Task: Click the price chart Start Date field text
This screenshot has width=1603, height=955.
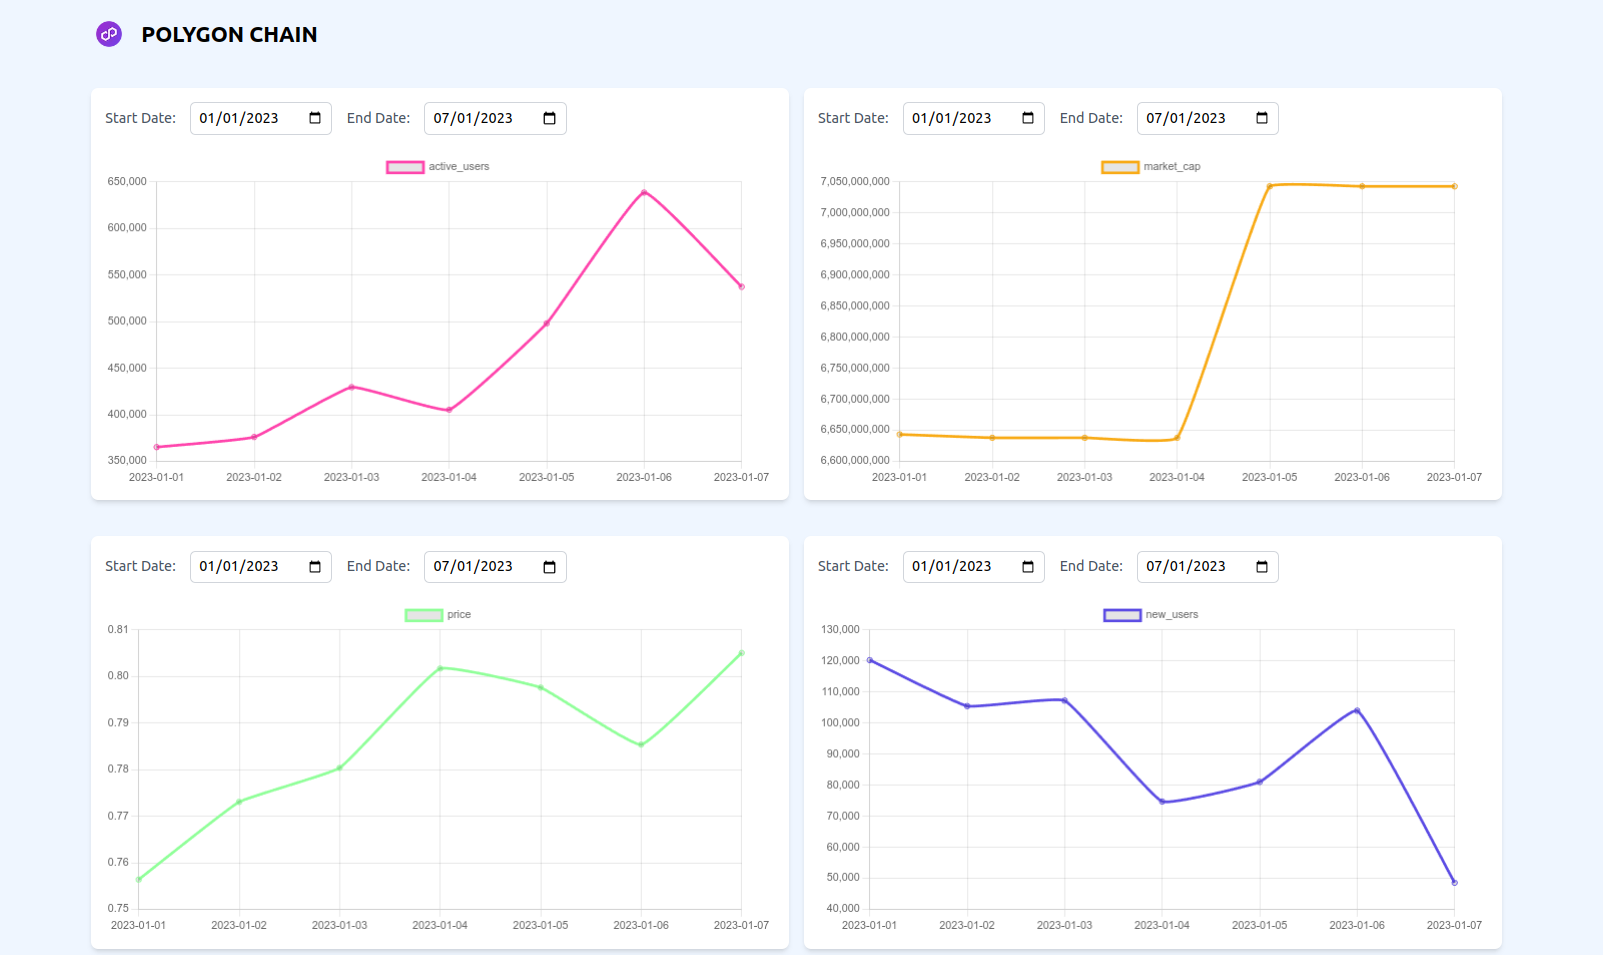Action: pos(239,566)
